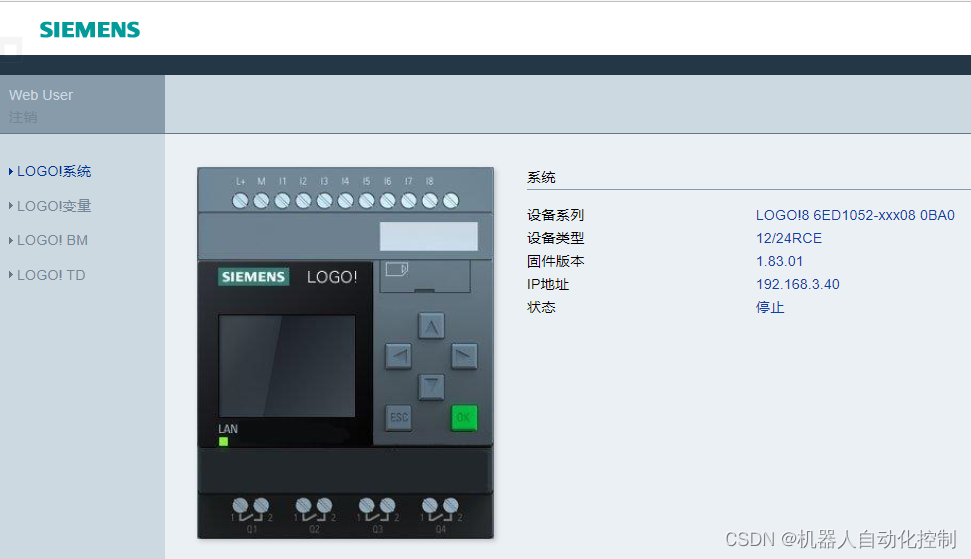Click the green OK key on device
The height and width of the screenshot is (559, 971).
pyautogui.click(x=464, y=418)
